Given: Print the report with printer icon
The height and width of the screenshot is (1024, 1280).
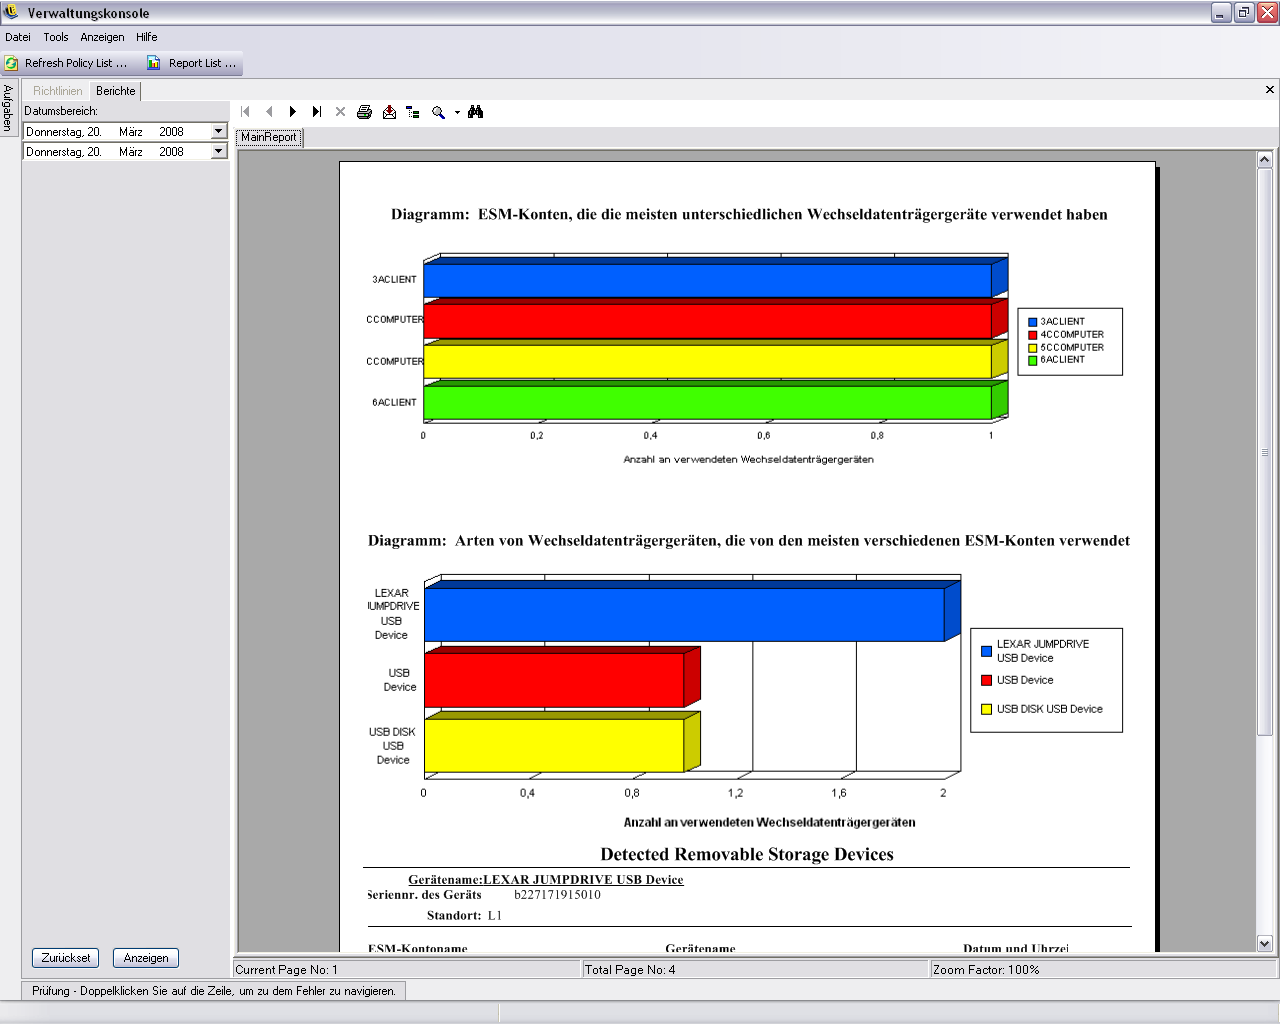Looking at the screenshot, I should [x=364, y=112].
